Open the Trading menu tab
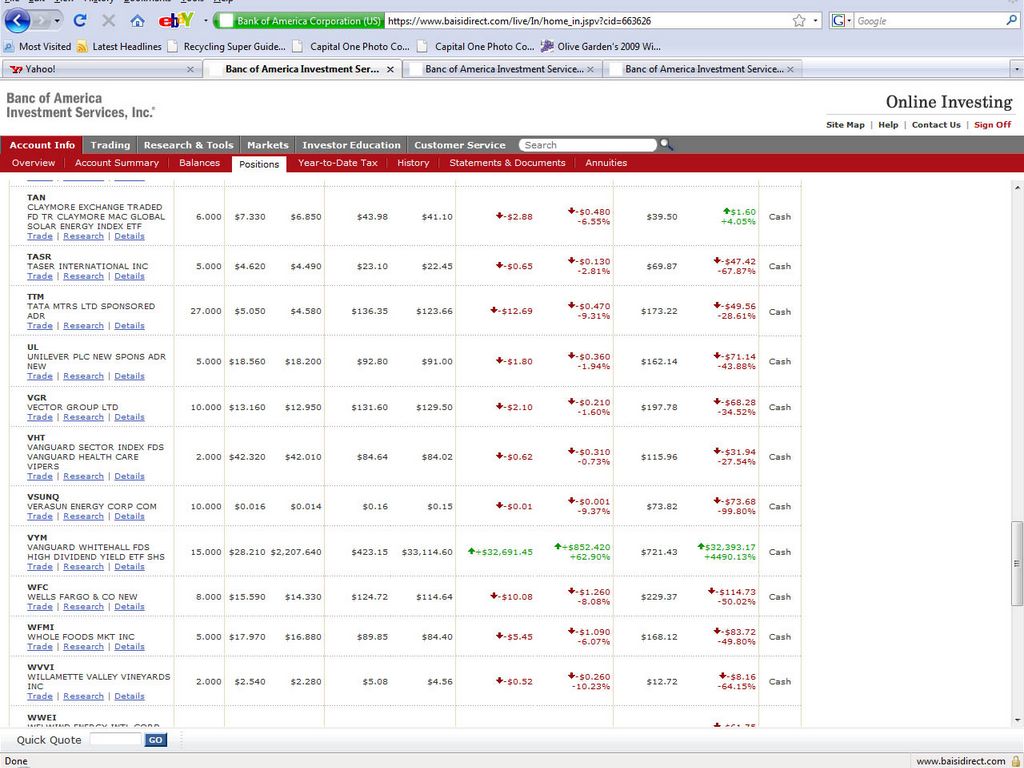Image resolution: width=1024 pixels, height=768 pixels. [110, 145]
